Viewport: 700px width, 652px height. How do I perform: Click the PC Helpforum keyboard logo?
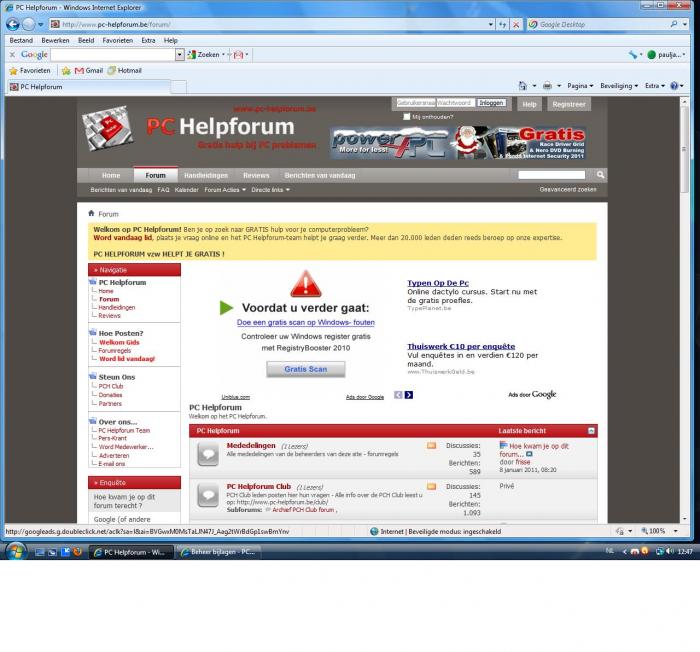coord(108,128)
